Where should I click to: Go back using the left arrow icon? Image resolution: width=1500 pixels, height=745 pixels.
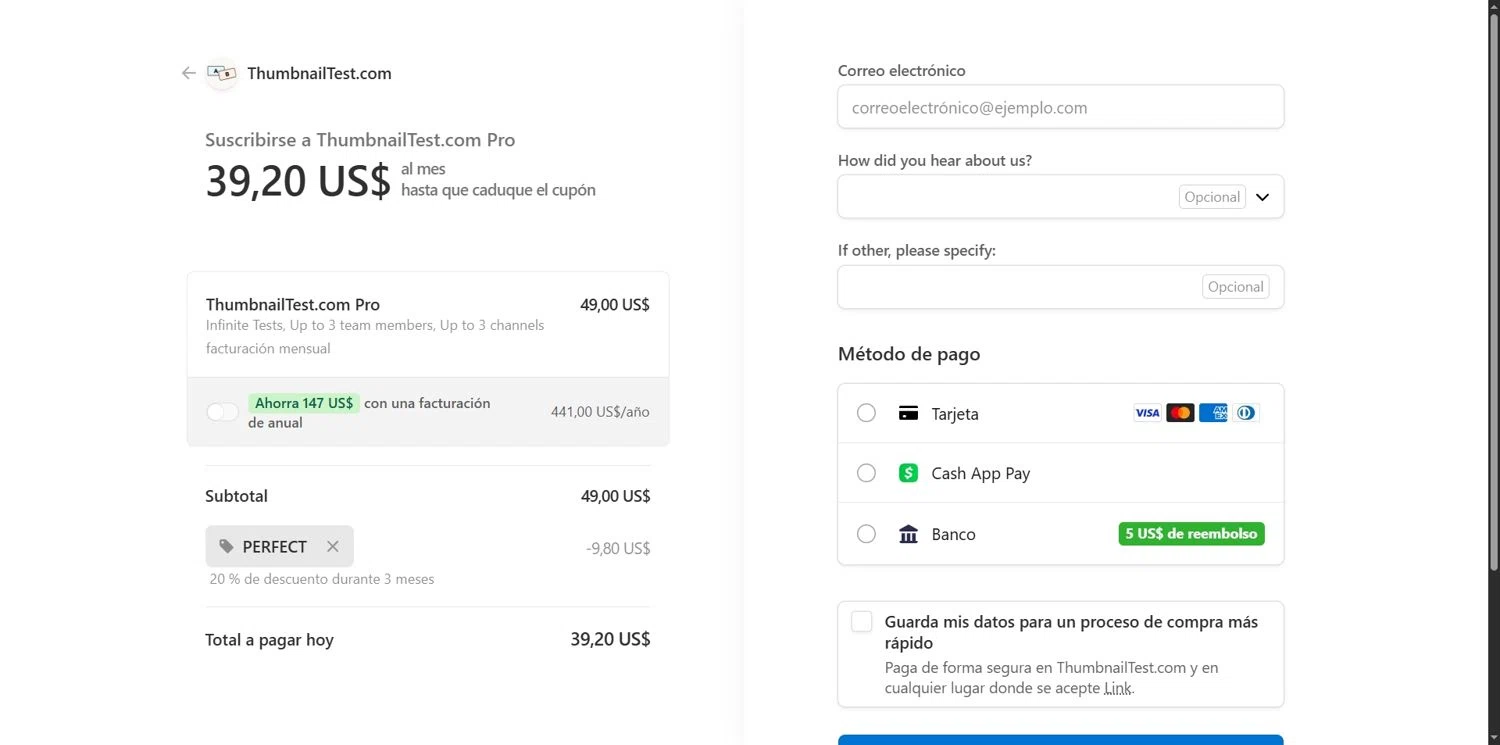pyautogui.click(x=188, y=73)
